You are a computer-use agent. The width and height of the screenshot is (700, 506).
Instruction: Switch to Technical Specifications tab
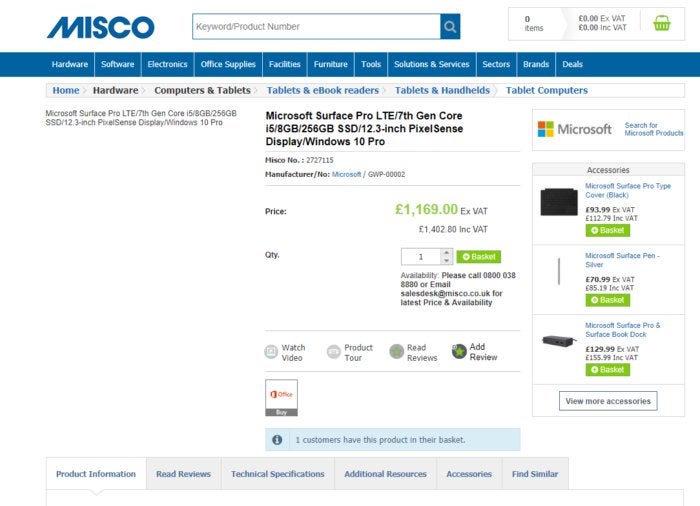277,474
